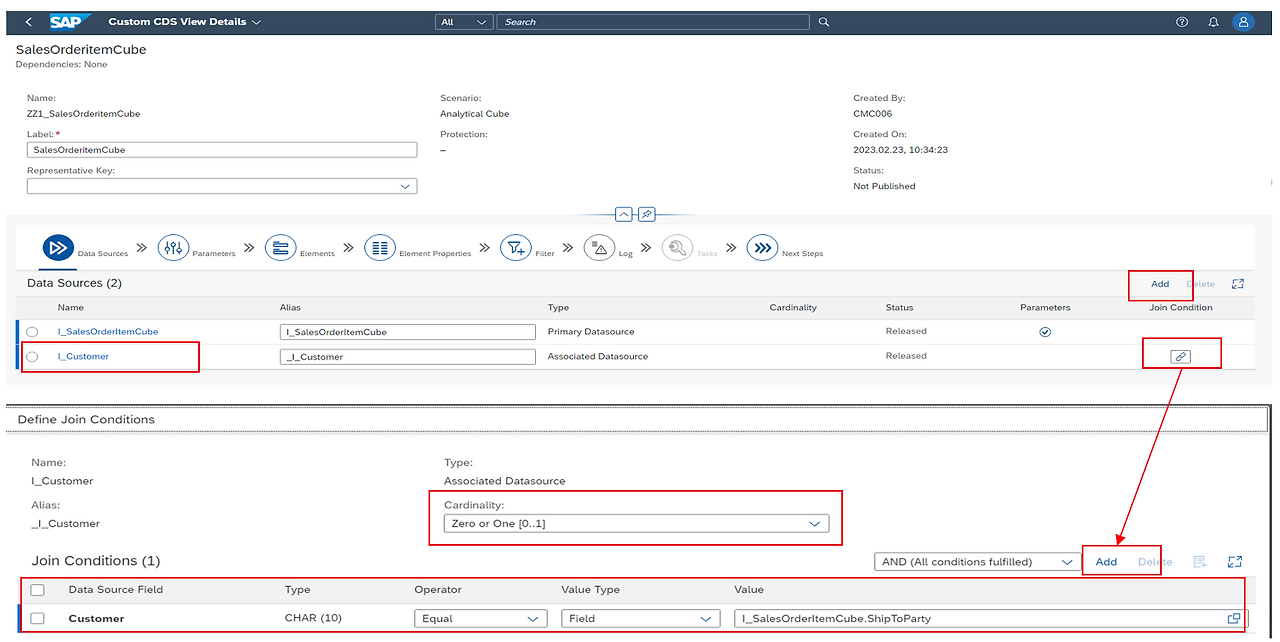1280x642 pixels.
Task: Click the Analytical Cube scenario text
Action: point(475,114)
